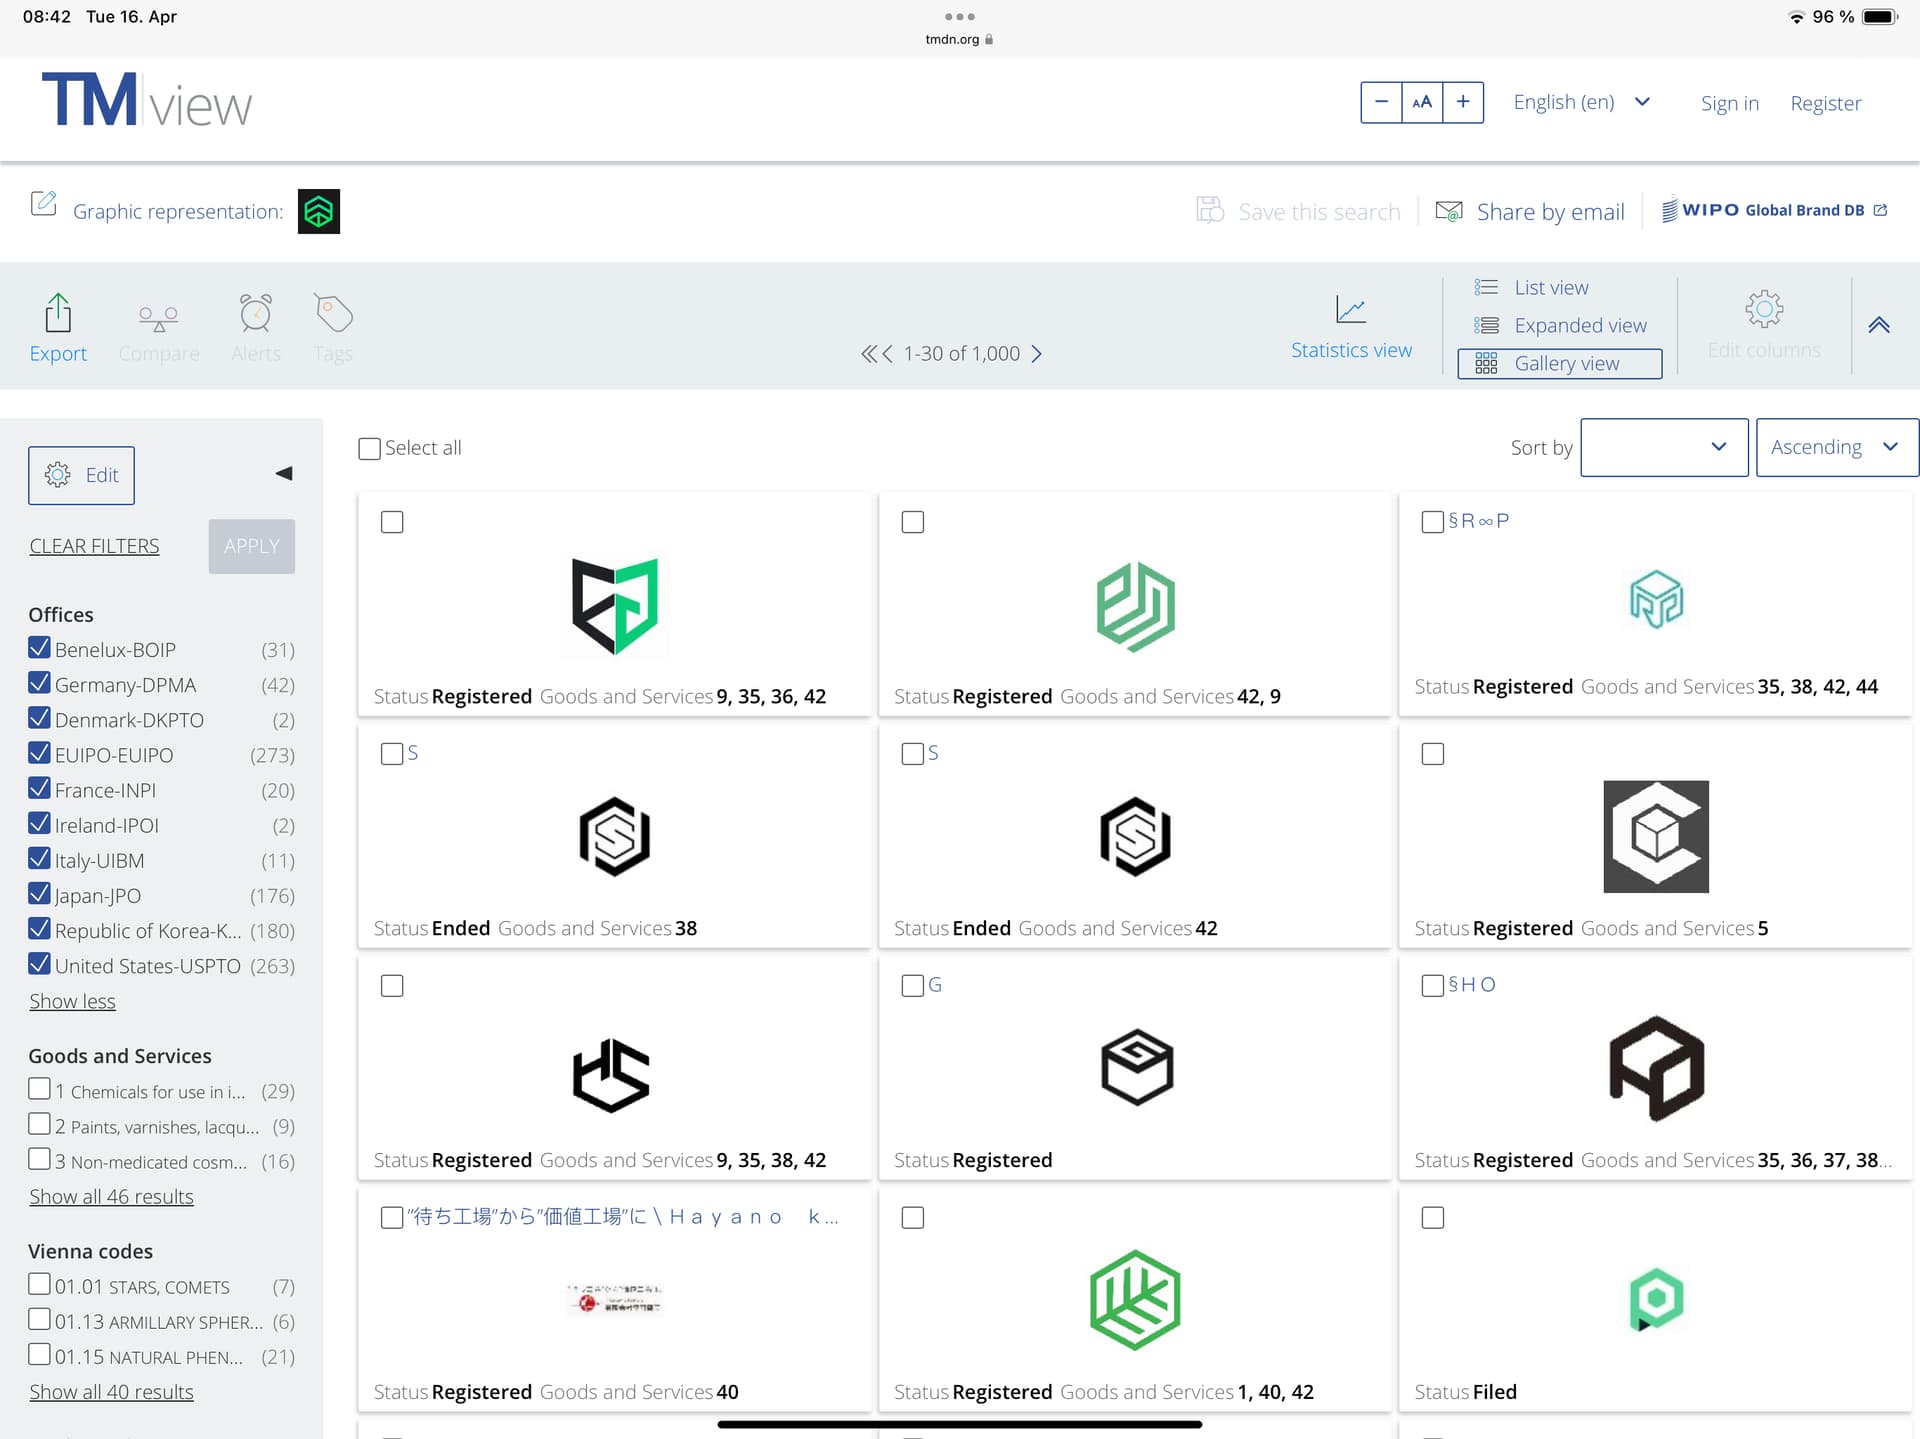The image size is (1920, 1439).
Task: Open the Alerts alarm clock icon
Action: click(256, 313)
